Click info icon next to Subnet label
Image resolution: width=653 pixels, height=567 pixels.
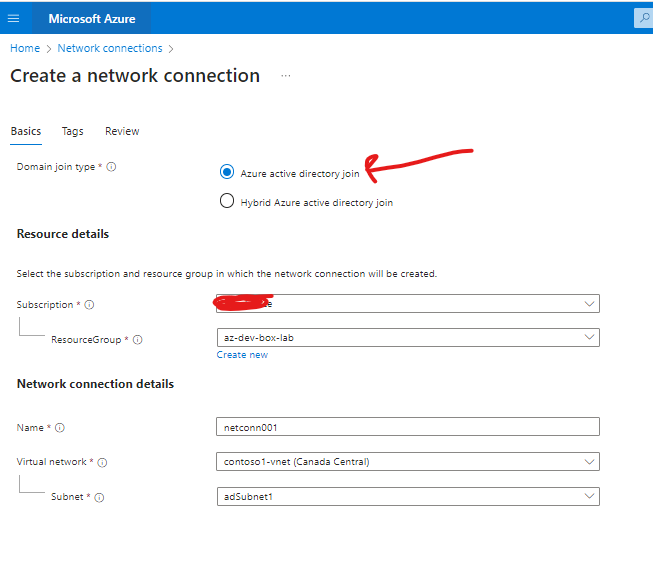99,496
